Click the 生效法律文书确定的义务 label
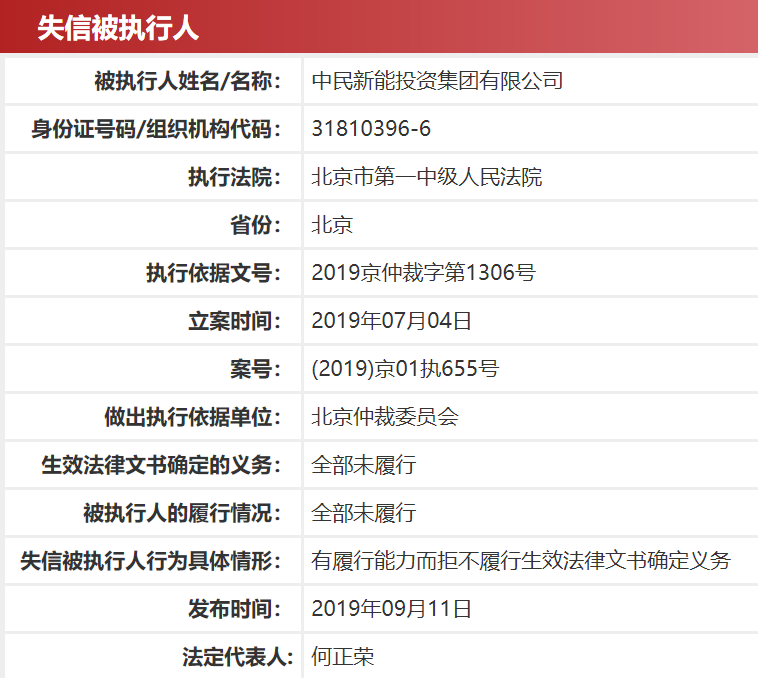758x678 pixels. 161,465
